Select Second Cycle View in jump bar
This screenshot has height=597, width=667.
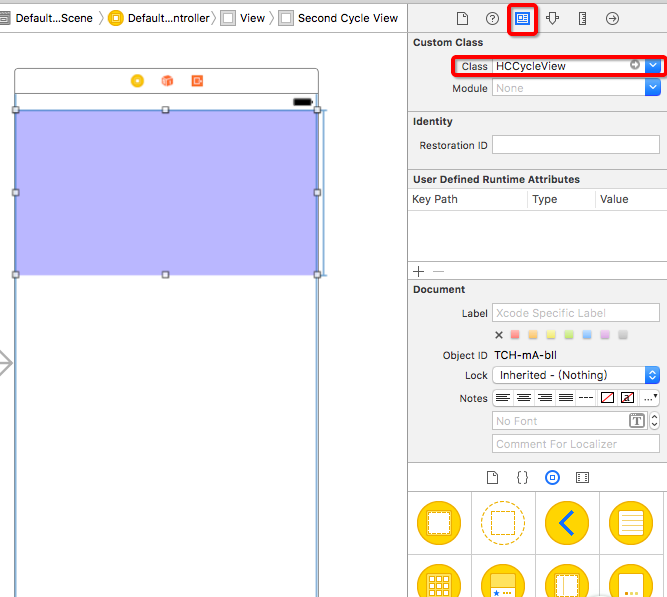tap(346, 18)
